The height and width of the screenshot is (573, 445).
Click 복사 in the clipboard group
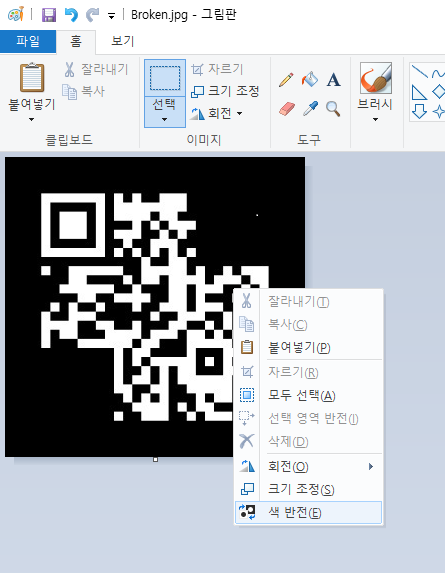84,91
